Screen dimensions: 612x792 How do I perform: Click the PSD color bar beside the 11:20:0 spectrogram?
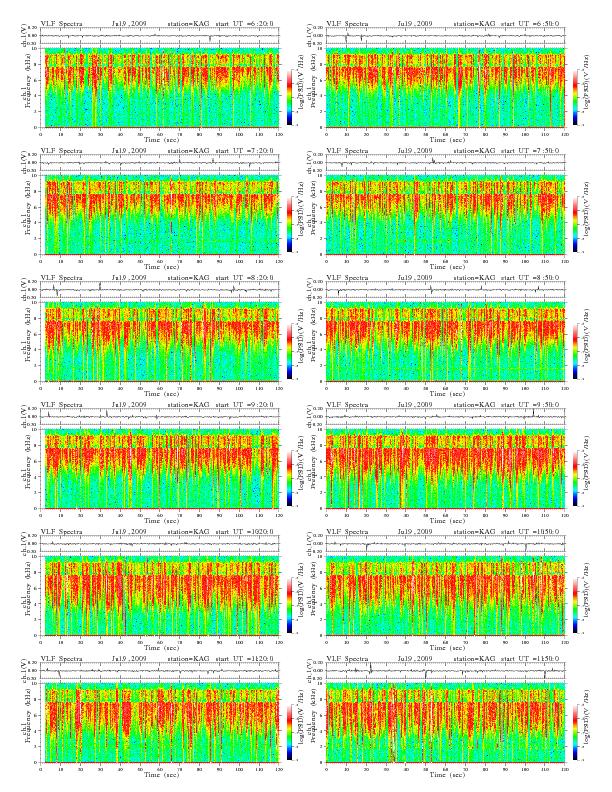pyautogui.click(x=289, y=732)
